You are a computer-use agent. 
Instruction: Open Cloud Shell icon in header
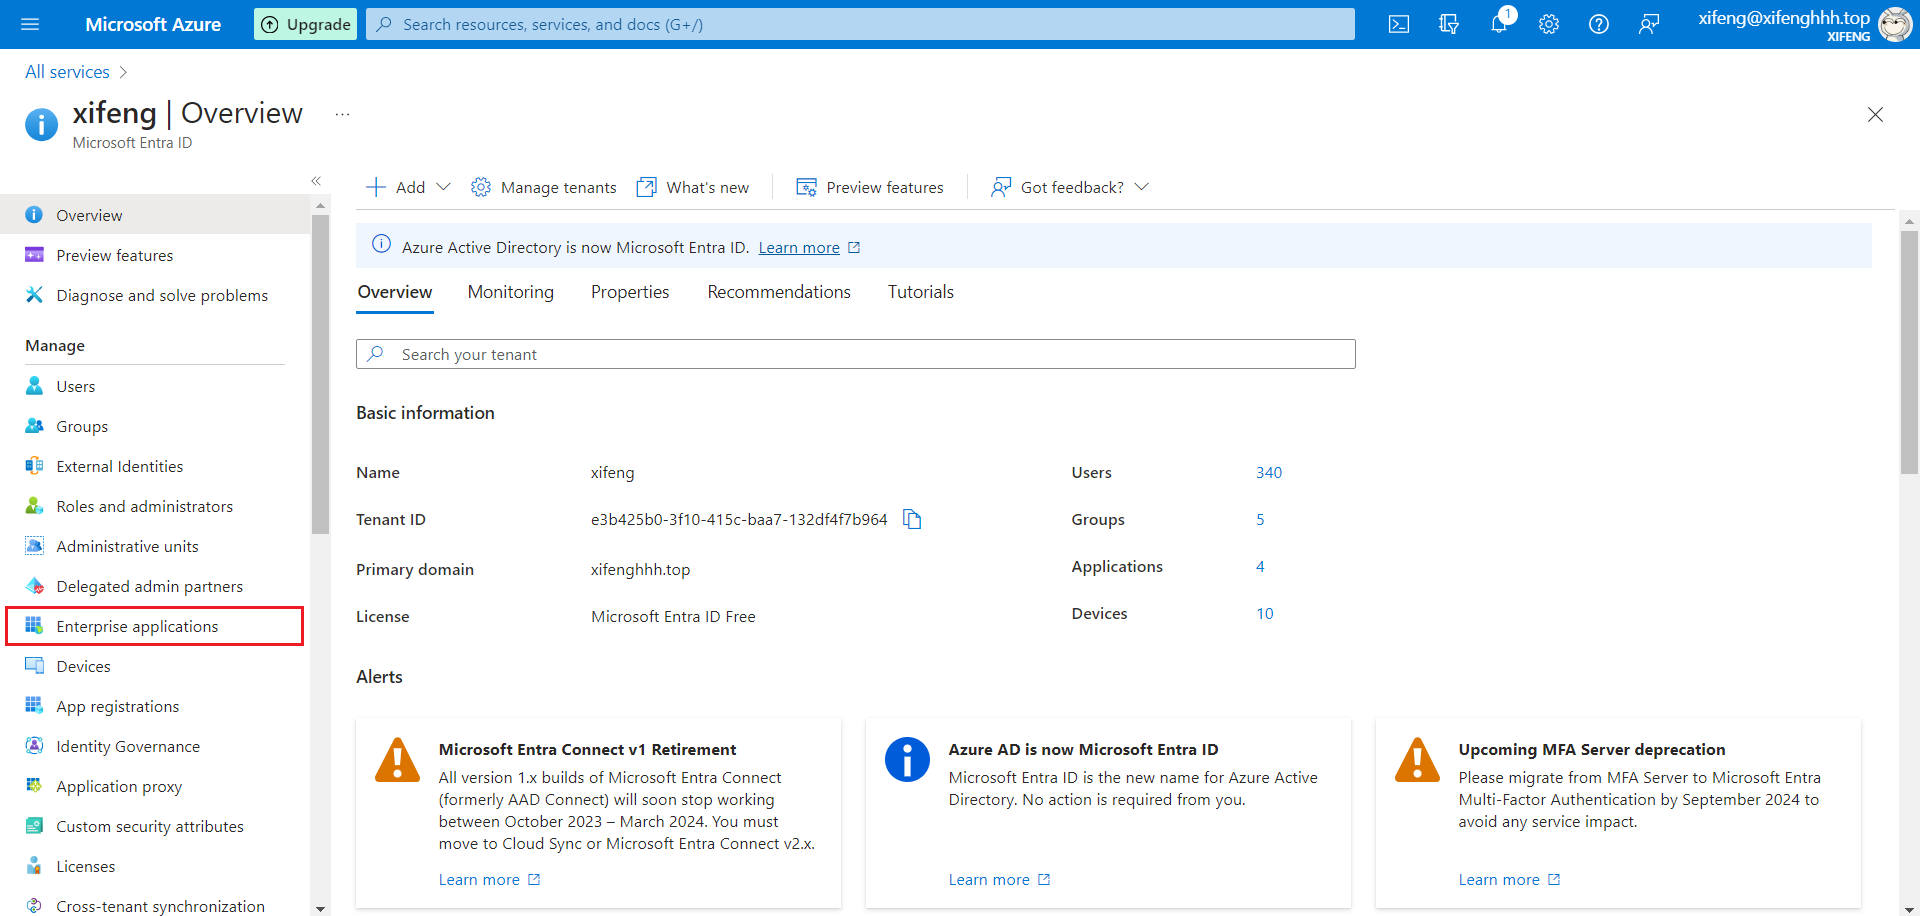pyautogui.click(x=1399, y=24)
